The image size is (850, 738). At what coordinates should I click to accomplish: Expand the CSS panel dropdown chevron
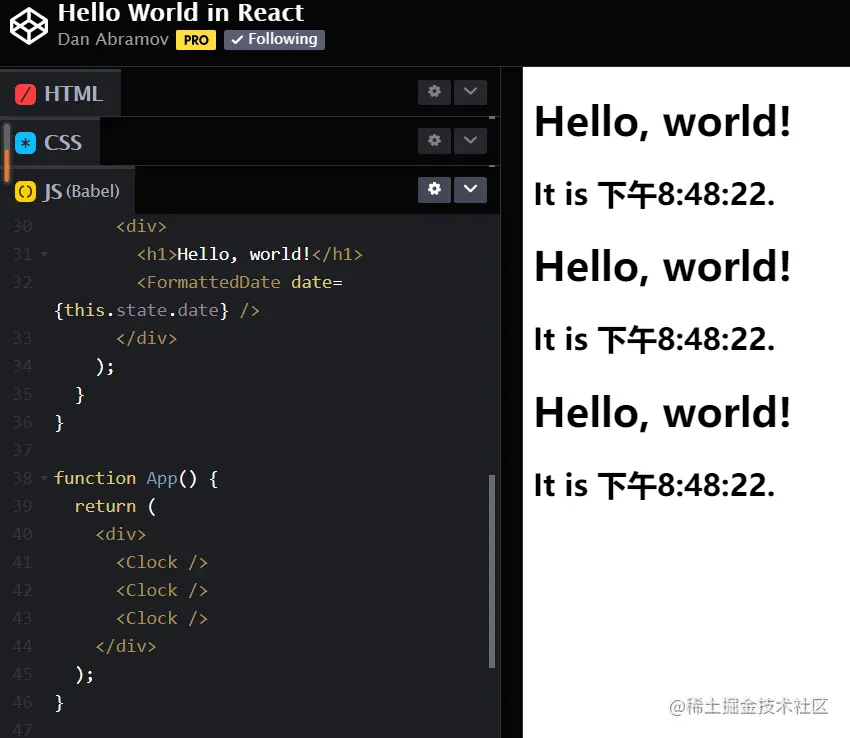point(470,141)
